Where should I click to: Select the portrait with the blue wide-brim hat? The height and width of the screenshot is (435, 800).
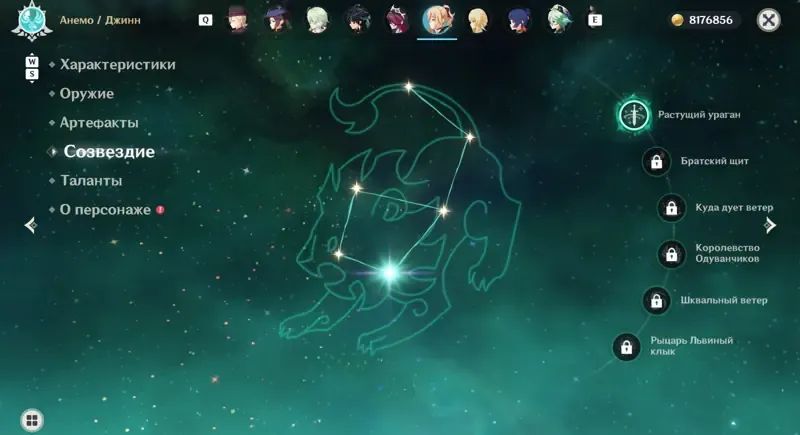tap(277, 19)
